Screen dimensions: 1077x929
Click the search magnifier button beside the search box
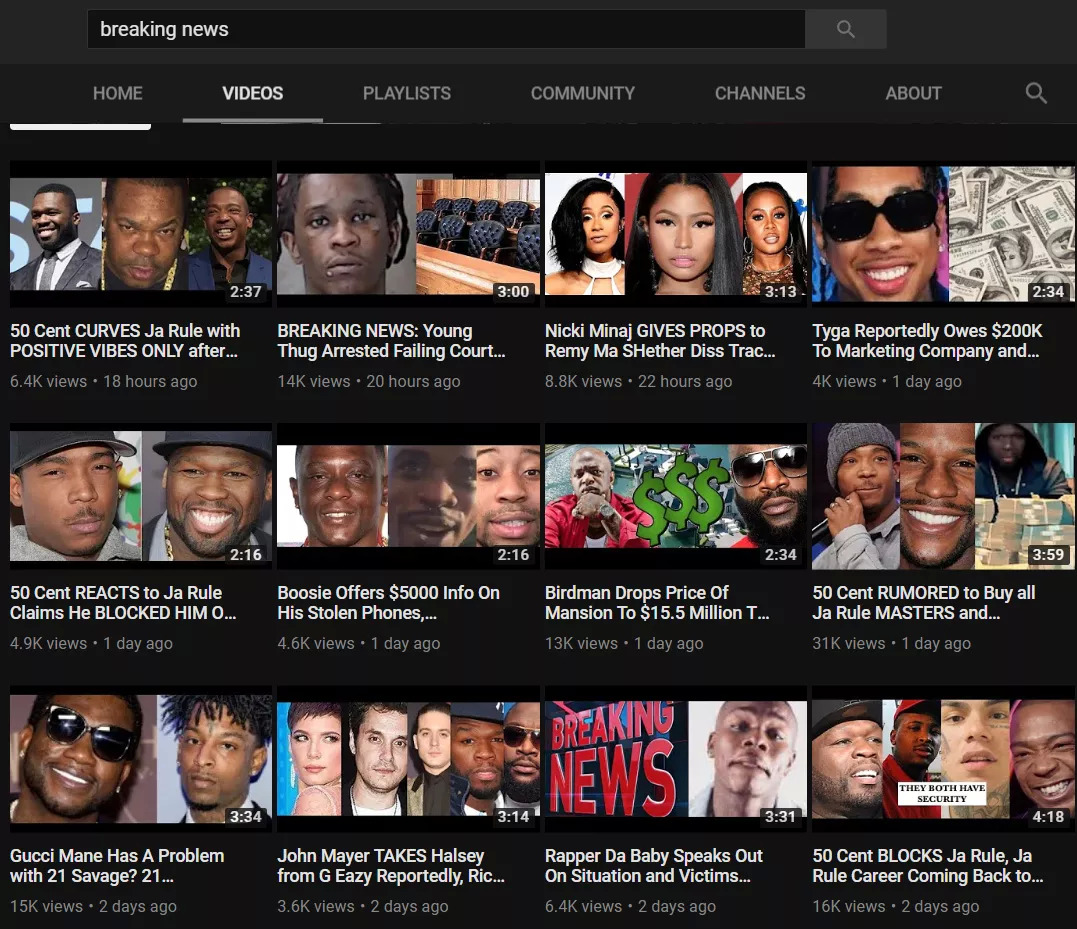845,30
